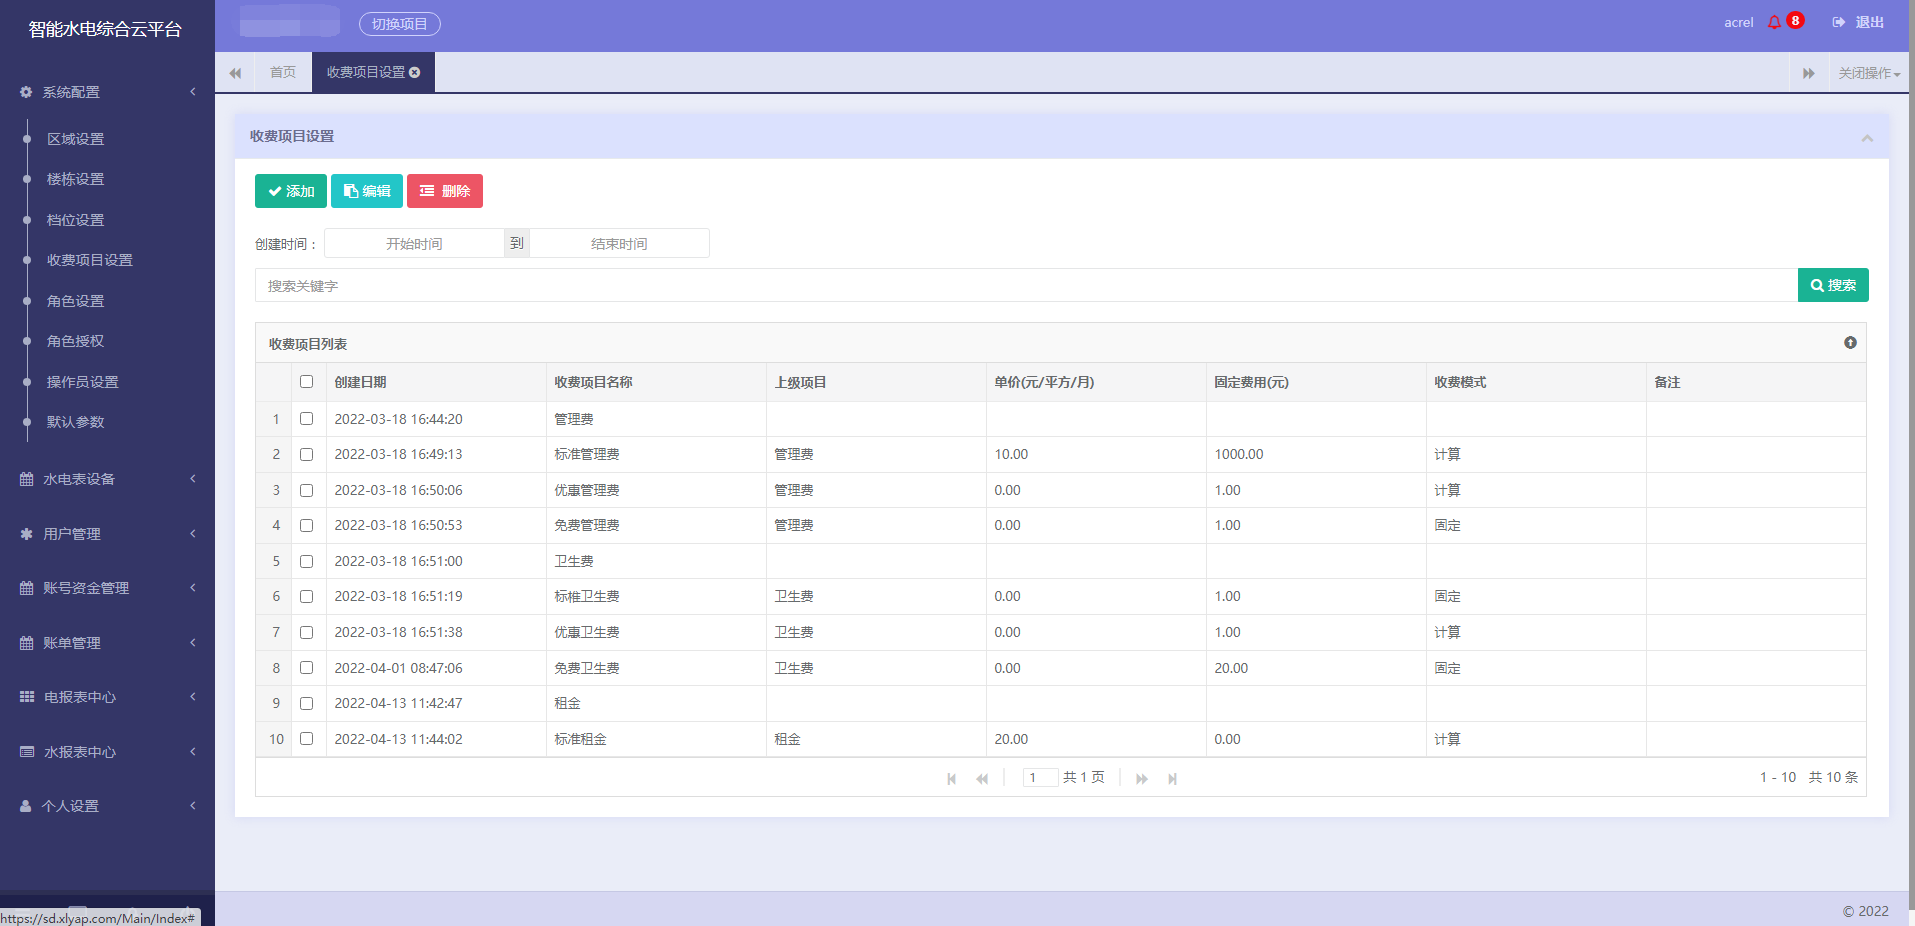Collapse the 收费项目设置 panel with the chevron
This screenshot has width=1915, height=926.
(1867, 138)
